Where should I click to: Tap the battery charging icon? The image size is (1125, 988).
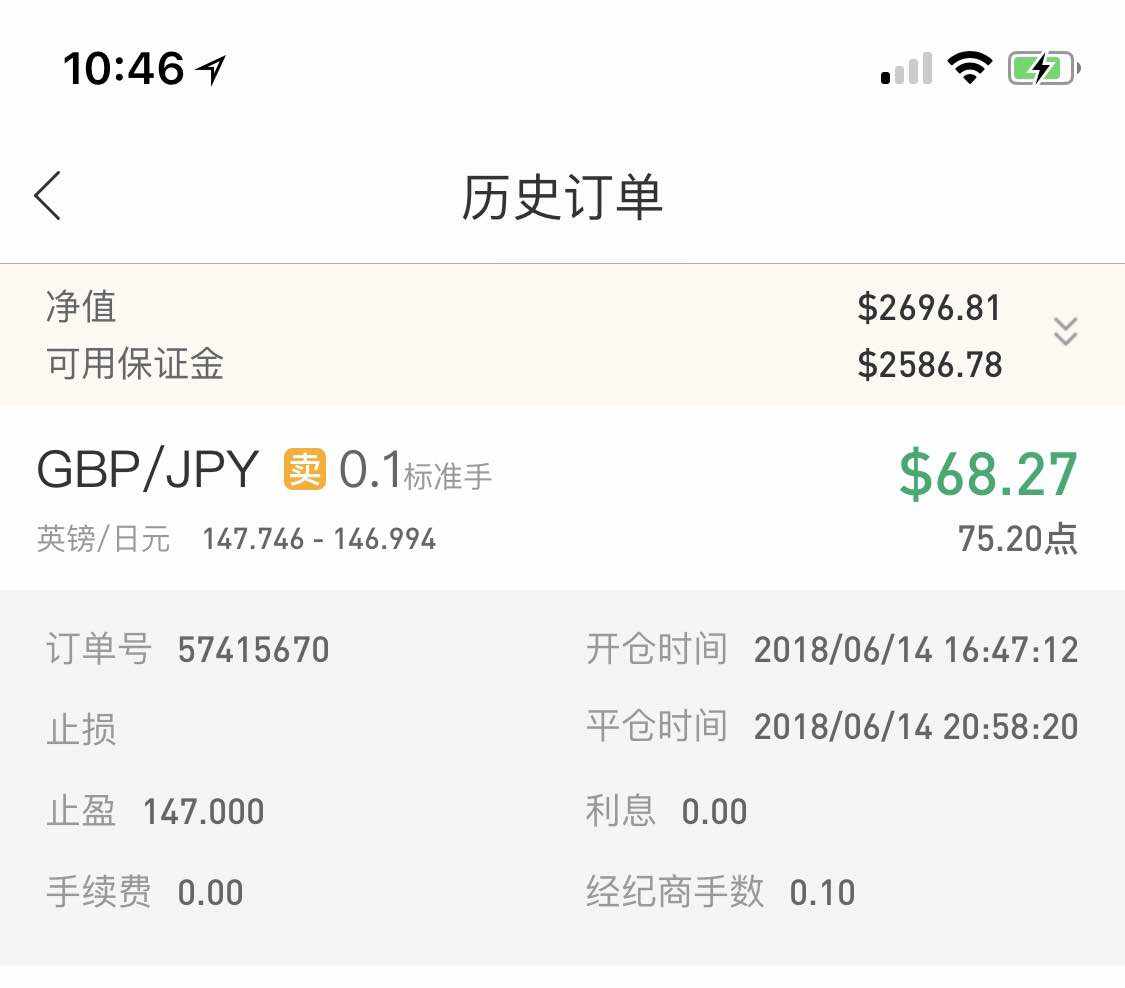click(1043, 69)
